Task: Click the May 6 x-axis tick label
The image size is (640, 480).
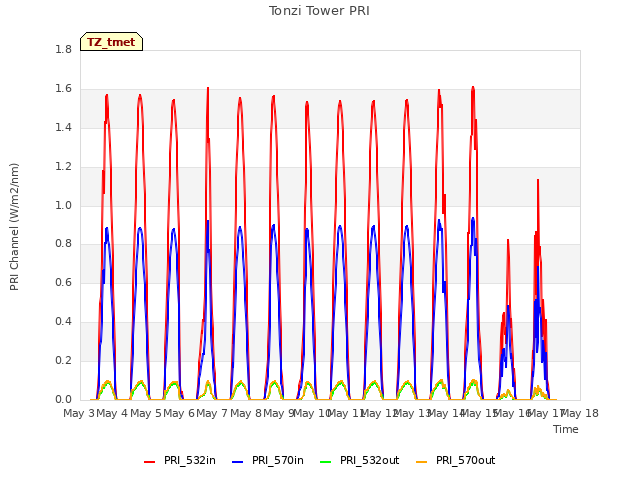Action: coord(179,413)
